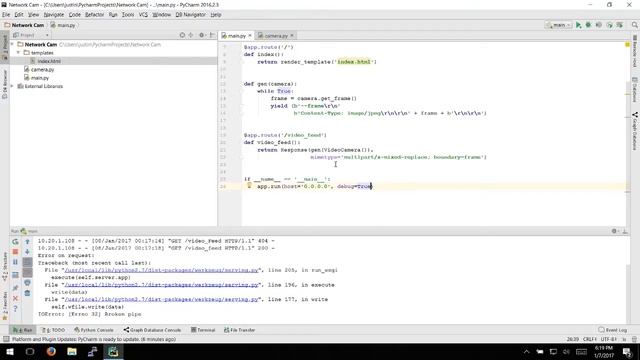The height and width of the screenshot is (360, 640).
Task: Close the main.py editor tab
Action: click(250, 36)
